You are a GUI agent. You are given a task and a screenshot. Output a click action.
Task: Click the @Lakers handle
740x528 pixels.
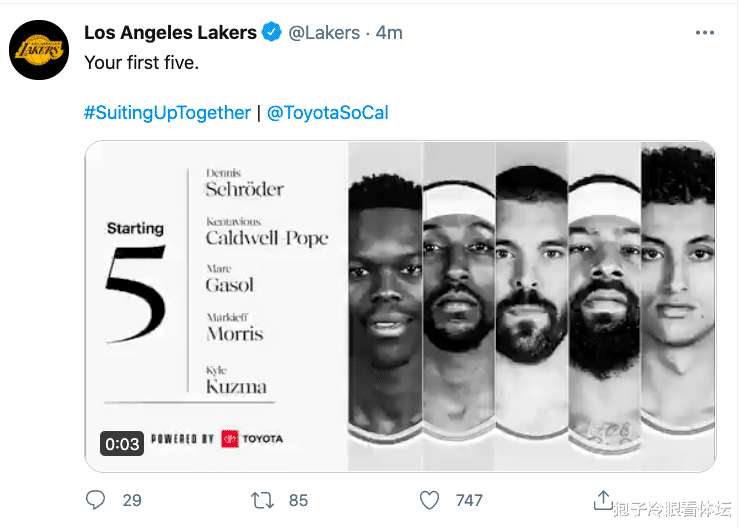click(324, 33)
